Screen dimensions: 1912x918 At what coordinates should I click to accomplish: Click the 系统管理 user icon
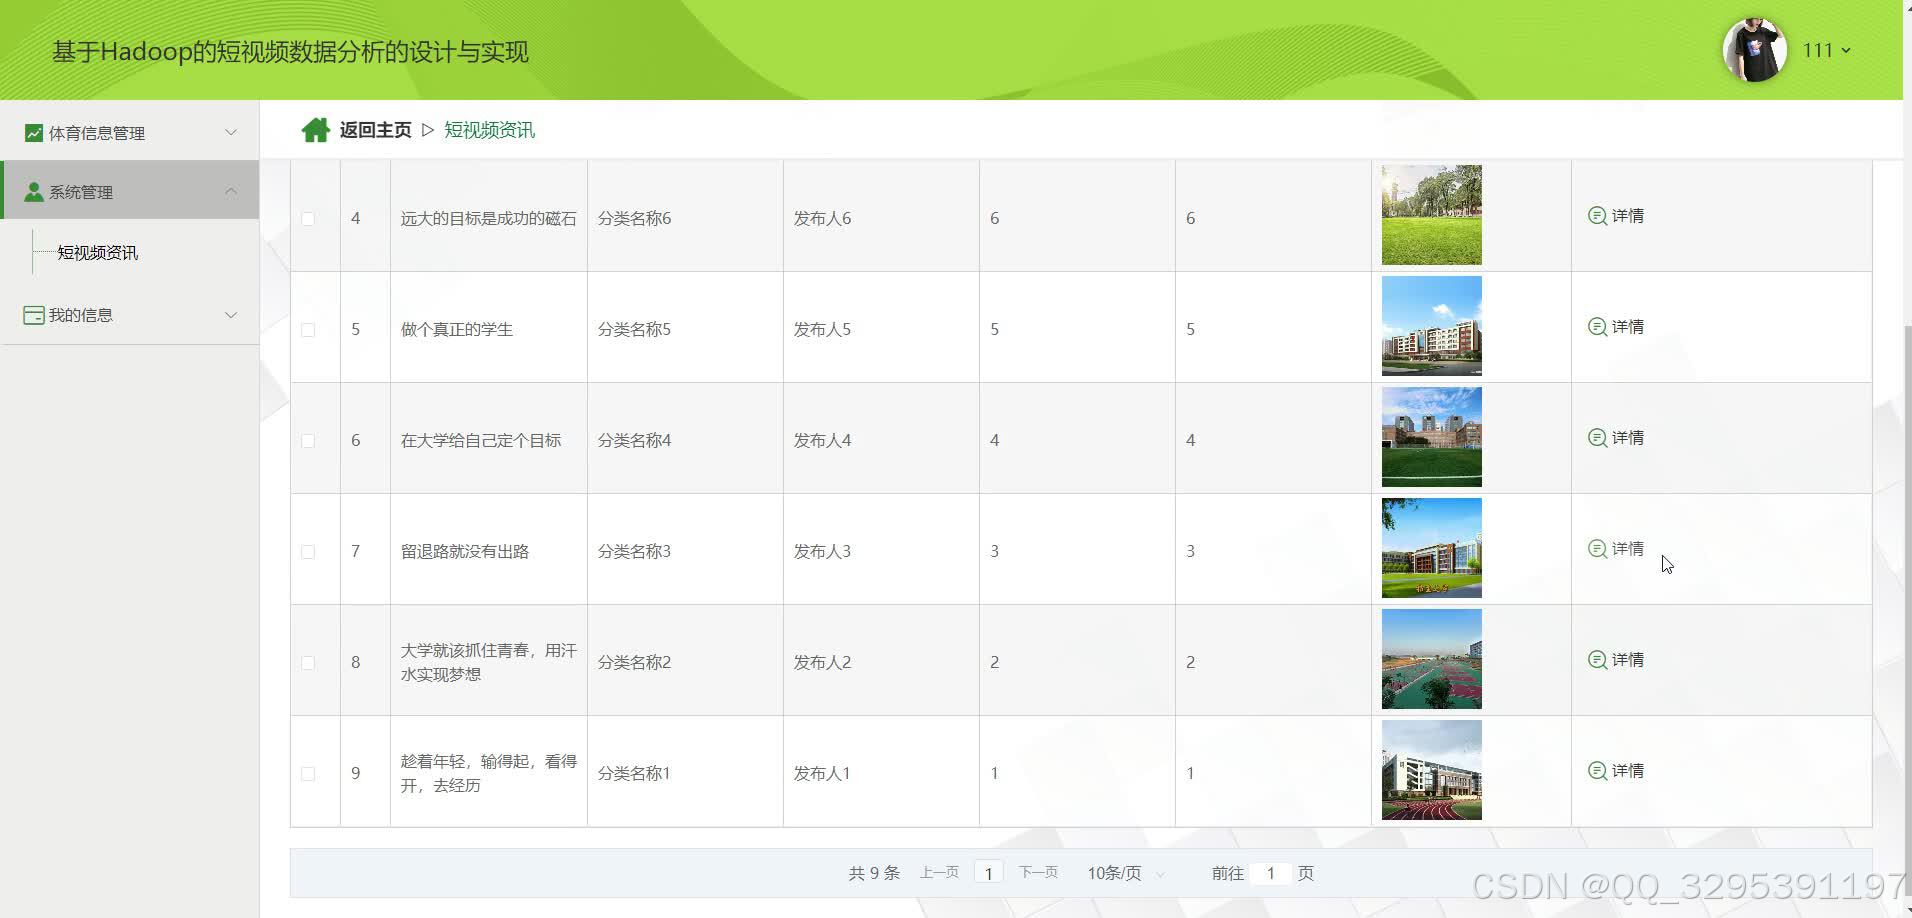[x=34, y=192]
